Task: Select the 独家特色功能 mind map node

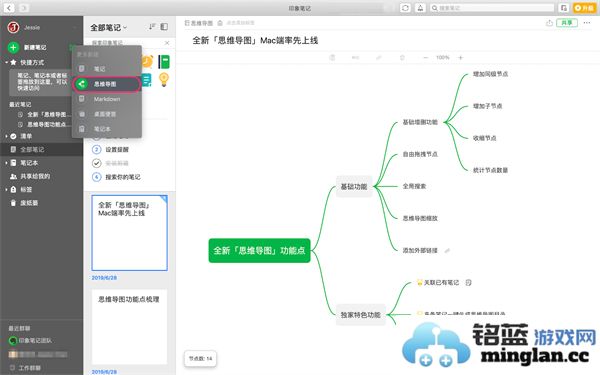Action: click(360, 315)
